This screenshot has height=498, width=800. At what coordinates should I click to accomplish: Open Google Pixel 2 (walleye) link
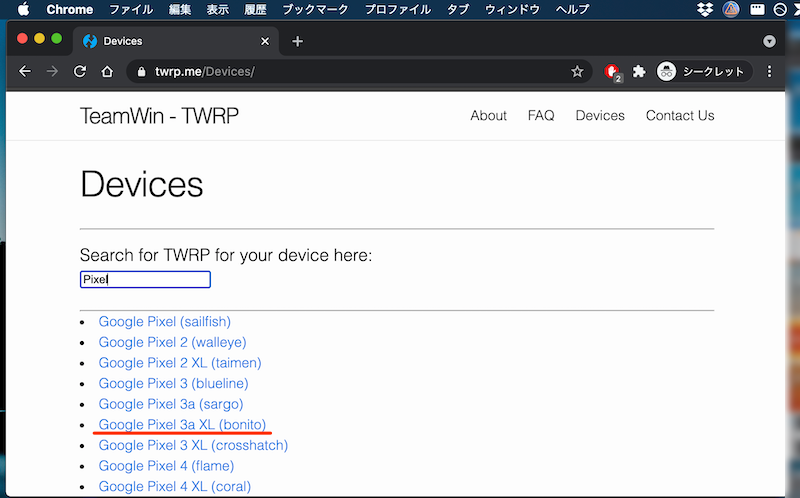172,342
